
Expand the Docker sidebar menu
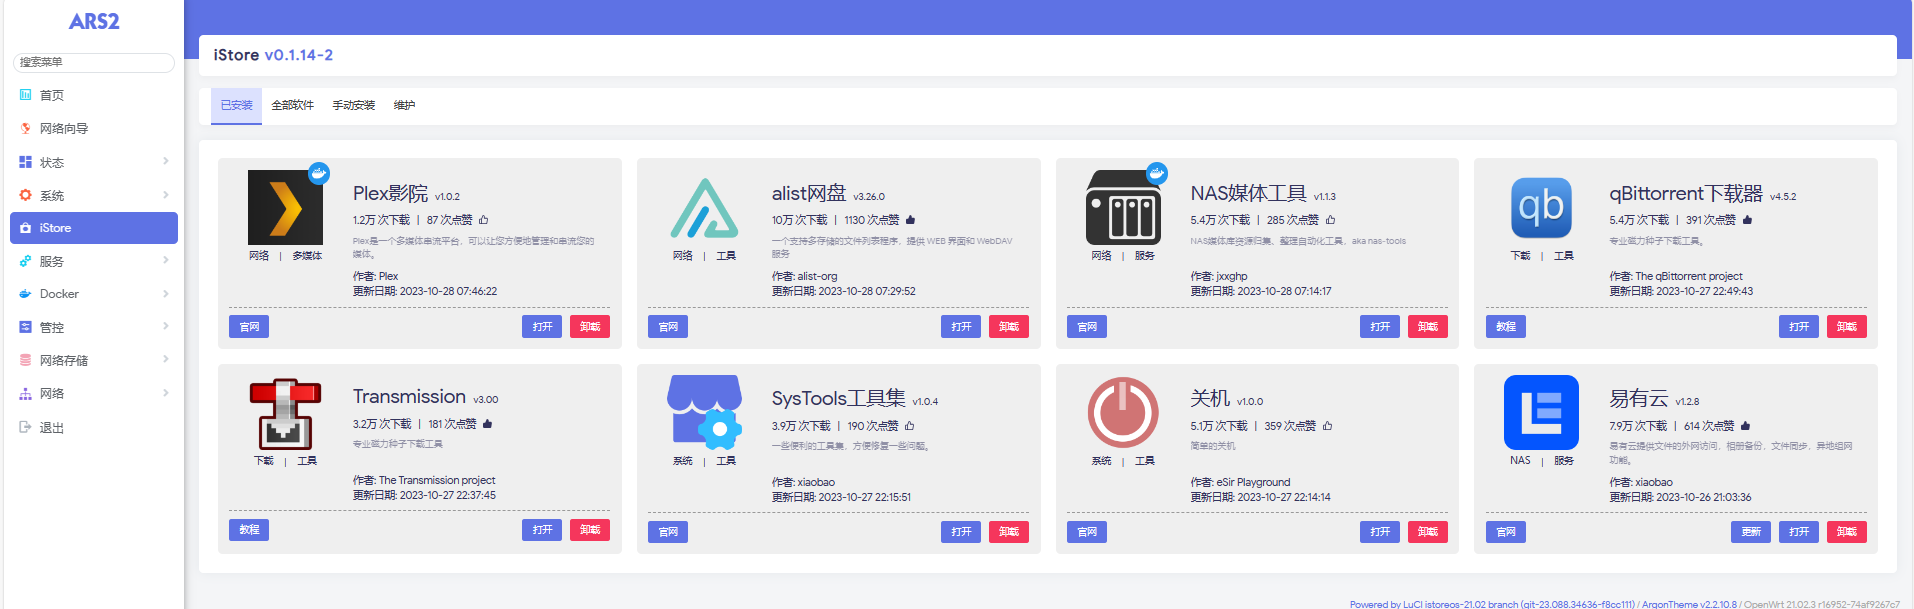click(93, 294)
